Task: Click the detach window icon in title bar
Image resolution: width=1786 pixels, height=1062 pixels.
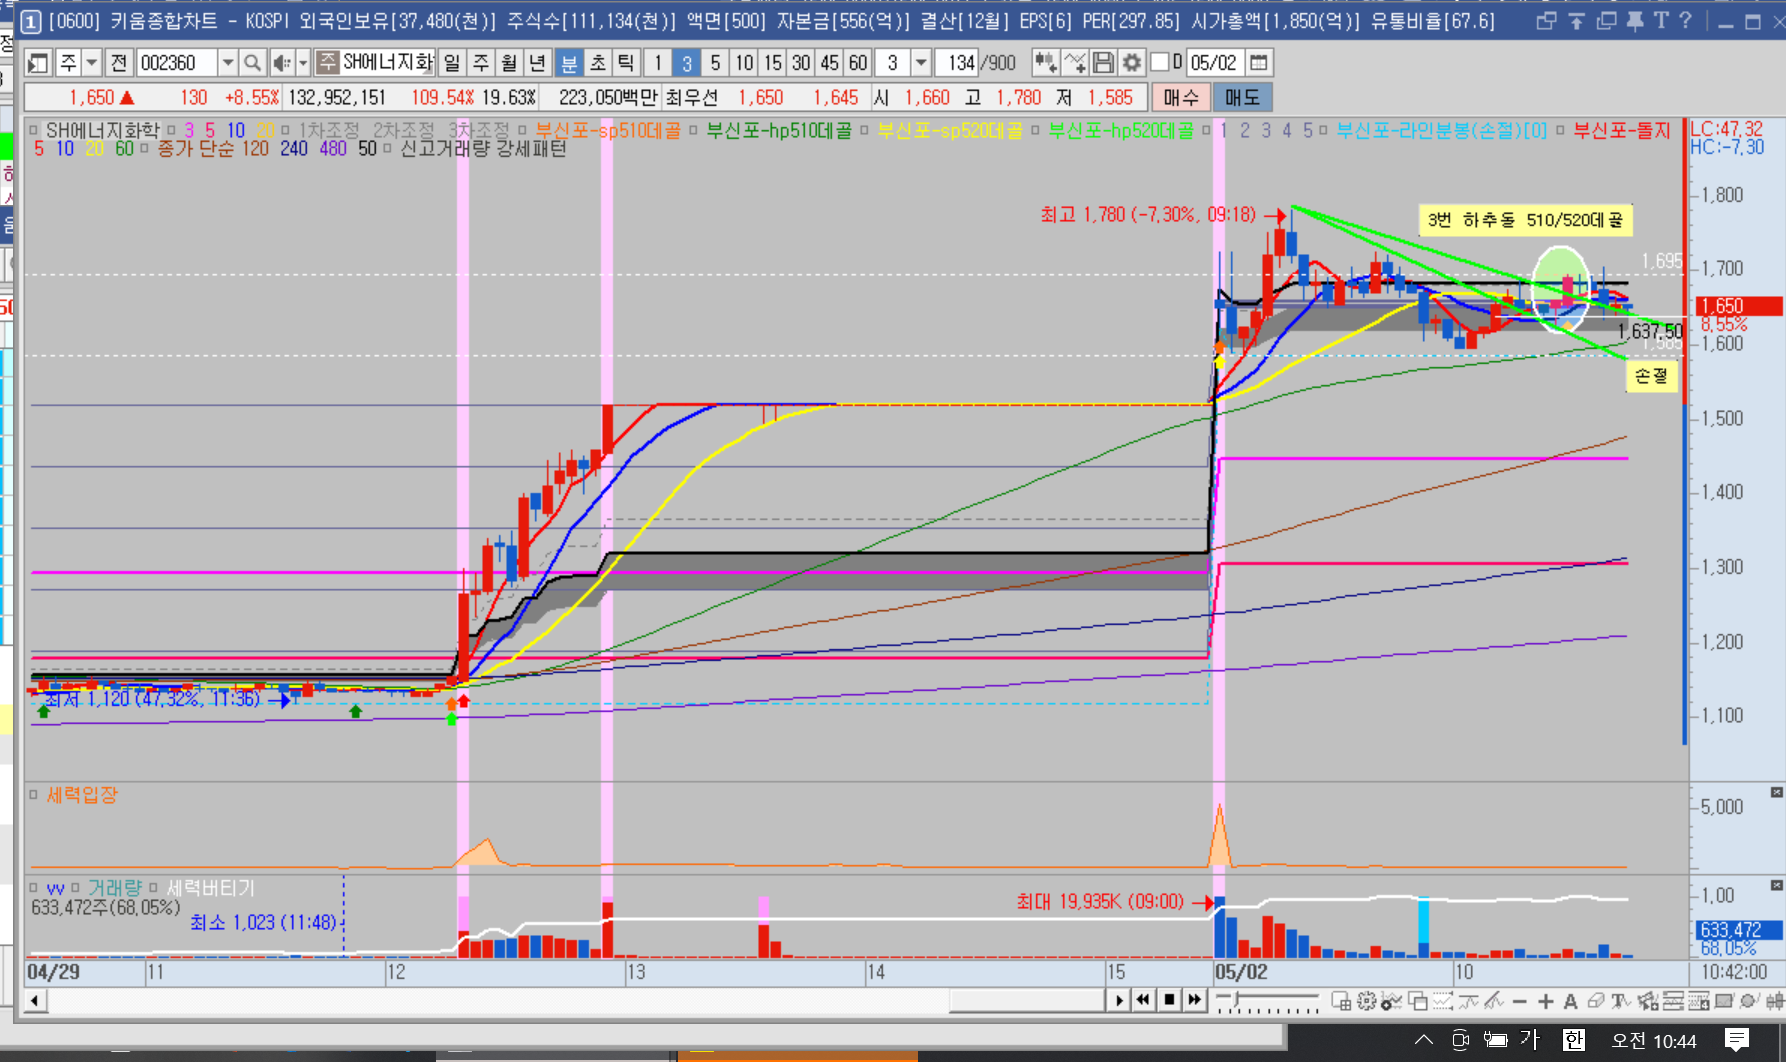Action: pyautogui.click(x=1547, y=21)
